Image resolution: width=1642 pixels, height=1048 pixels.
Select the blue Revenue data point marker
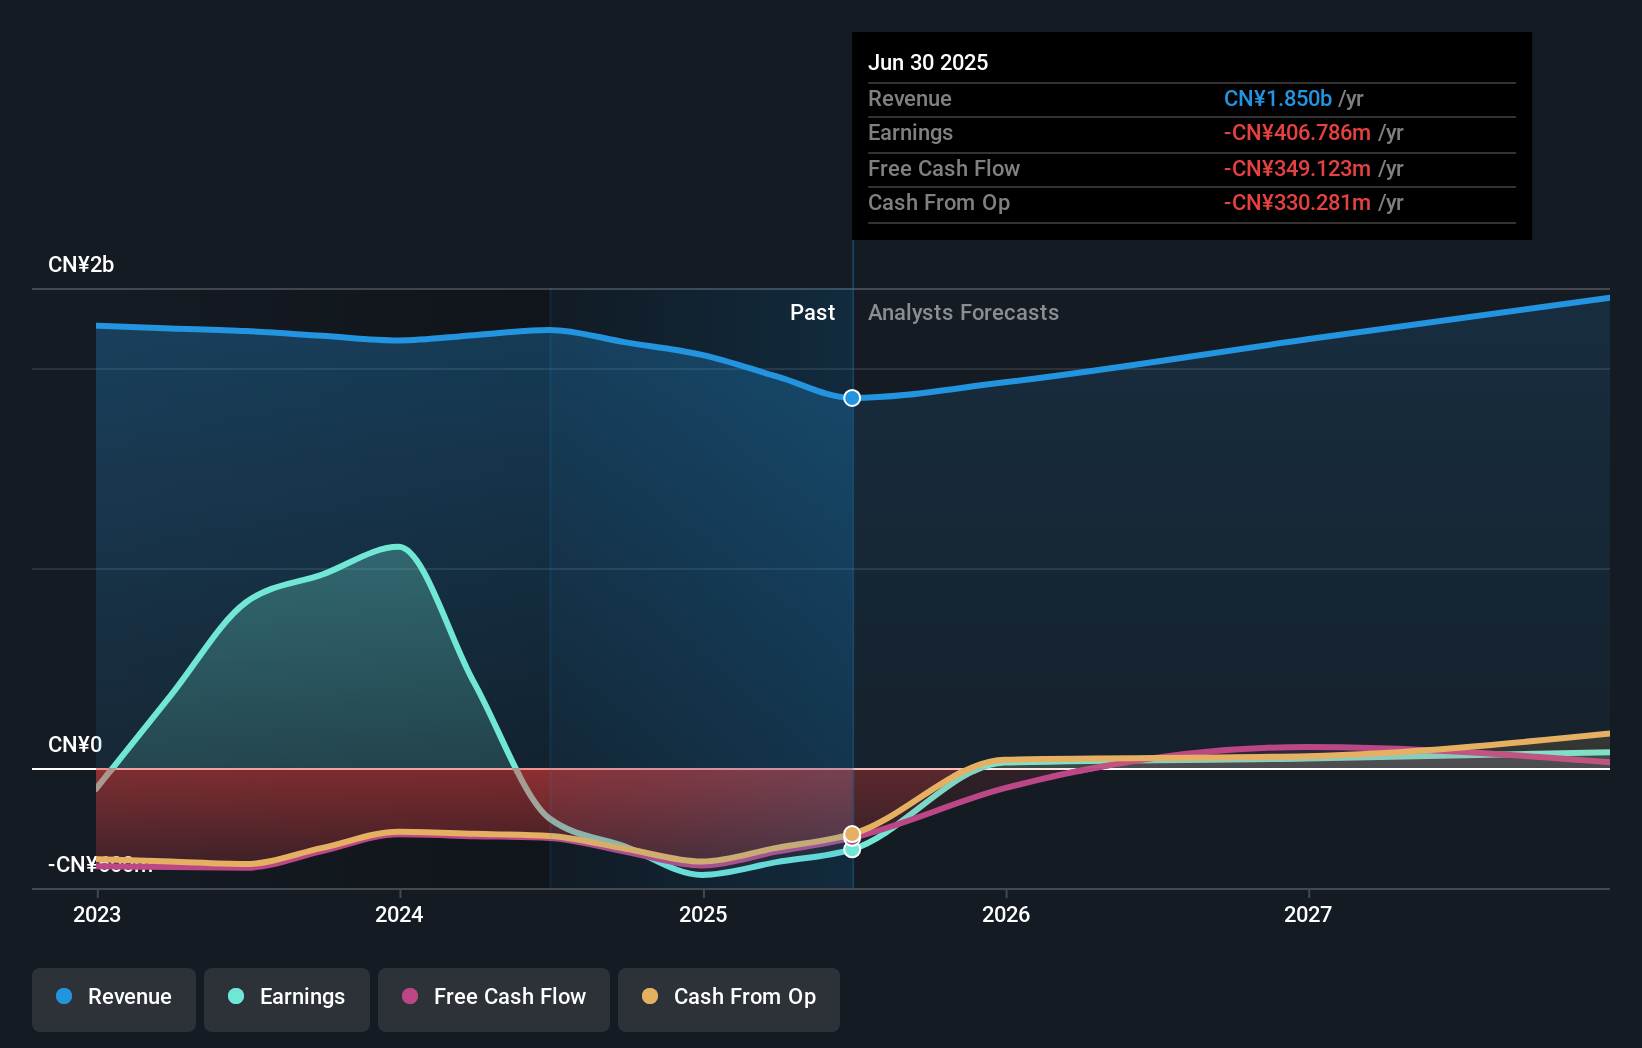tap(851, 397)
